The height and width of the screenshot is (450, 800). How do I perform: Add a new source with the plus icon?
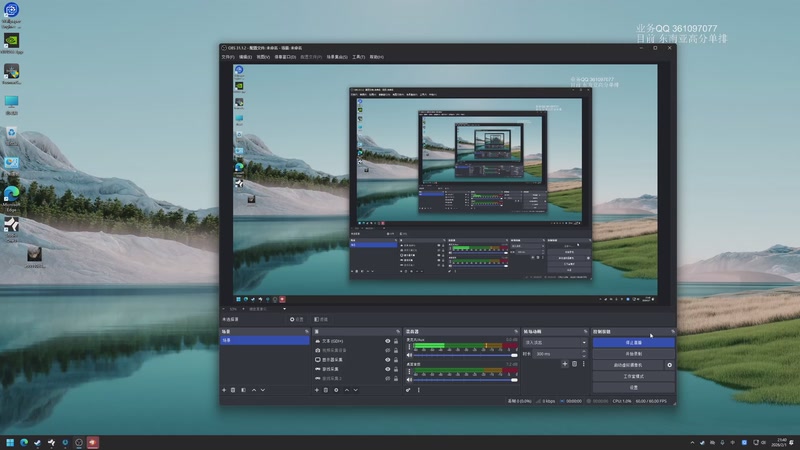(x=317, y=390)
